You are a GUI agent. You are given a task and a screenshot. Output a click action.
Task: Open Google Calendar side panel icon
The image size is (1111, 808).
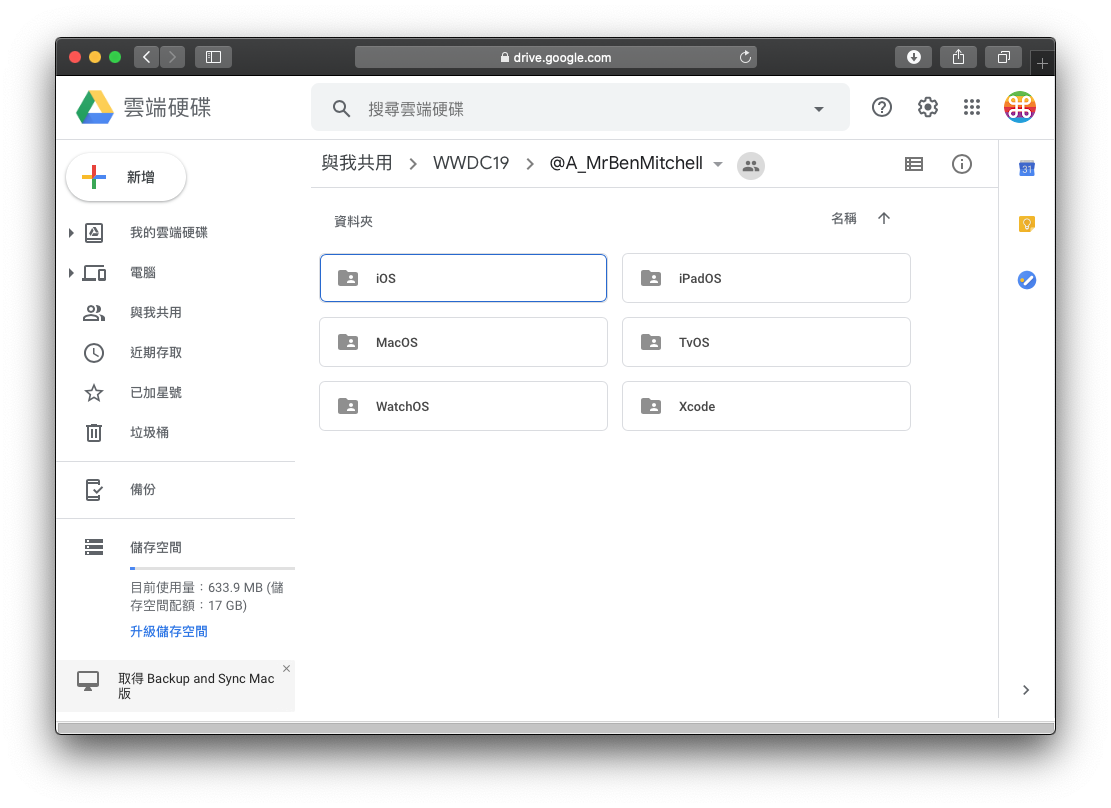click(1027, 169)
